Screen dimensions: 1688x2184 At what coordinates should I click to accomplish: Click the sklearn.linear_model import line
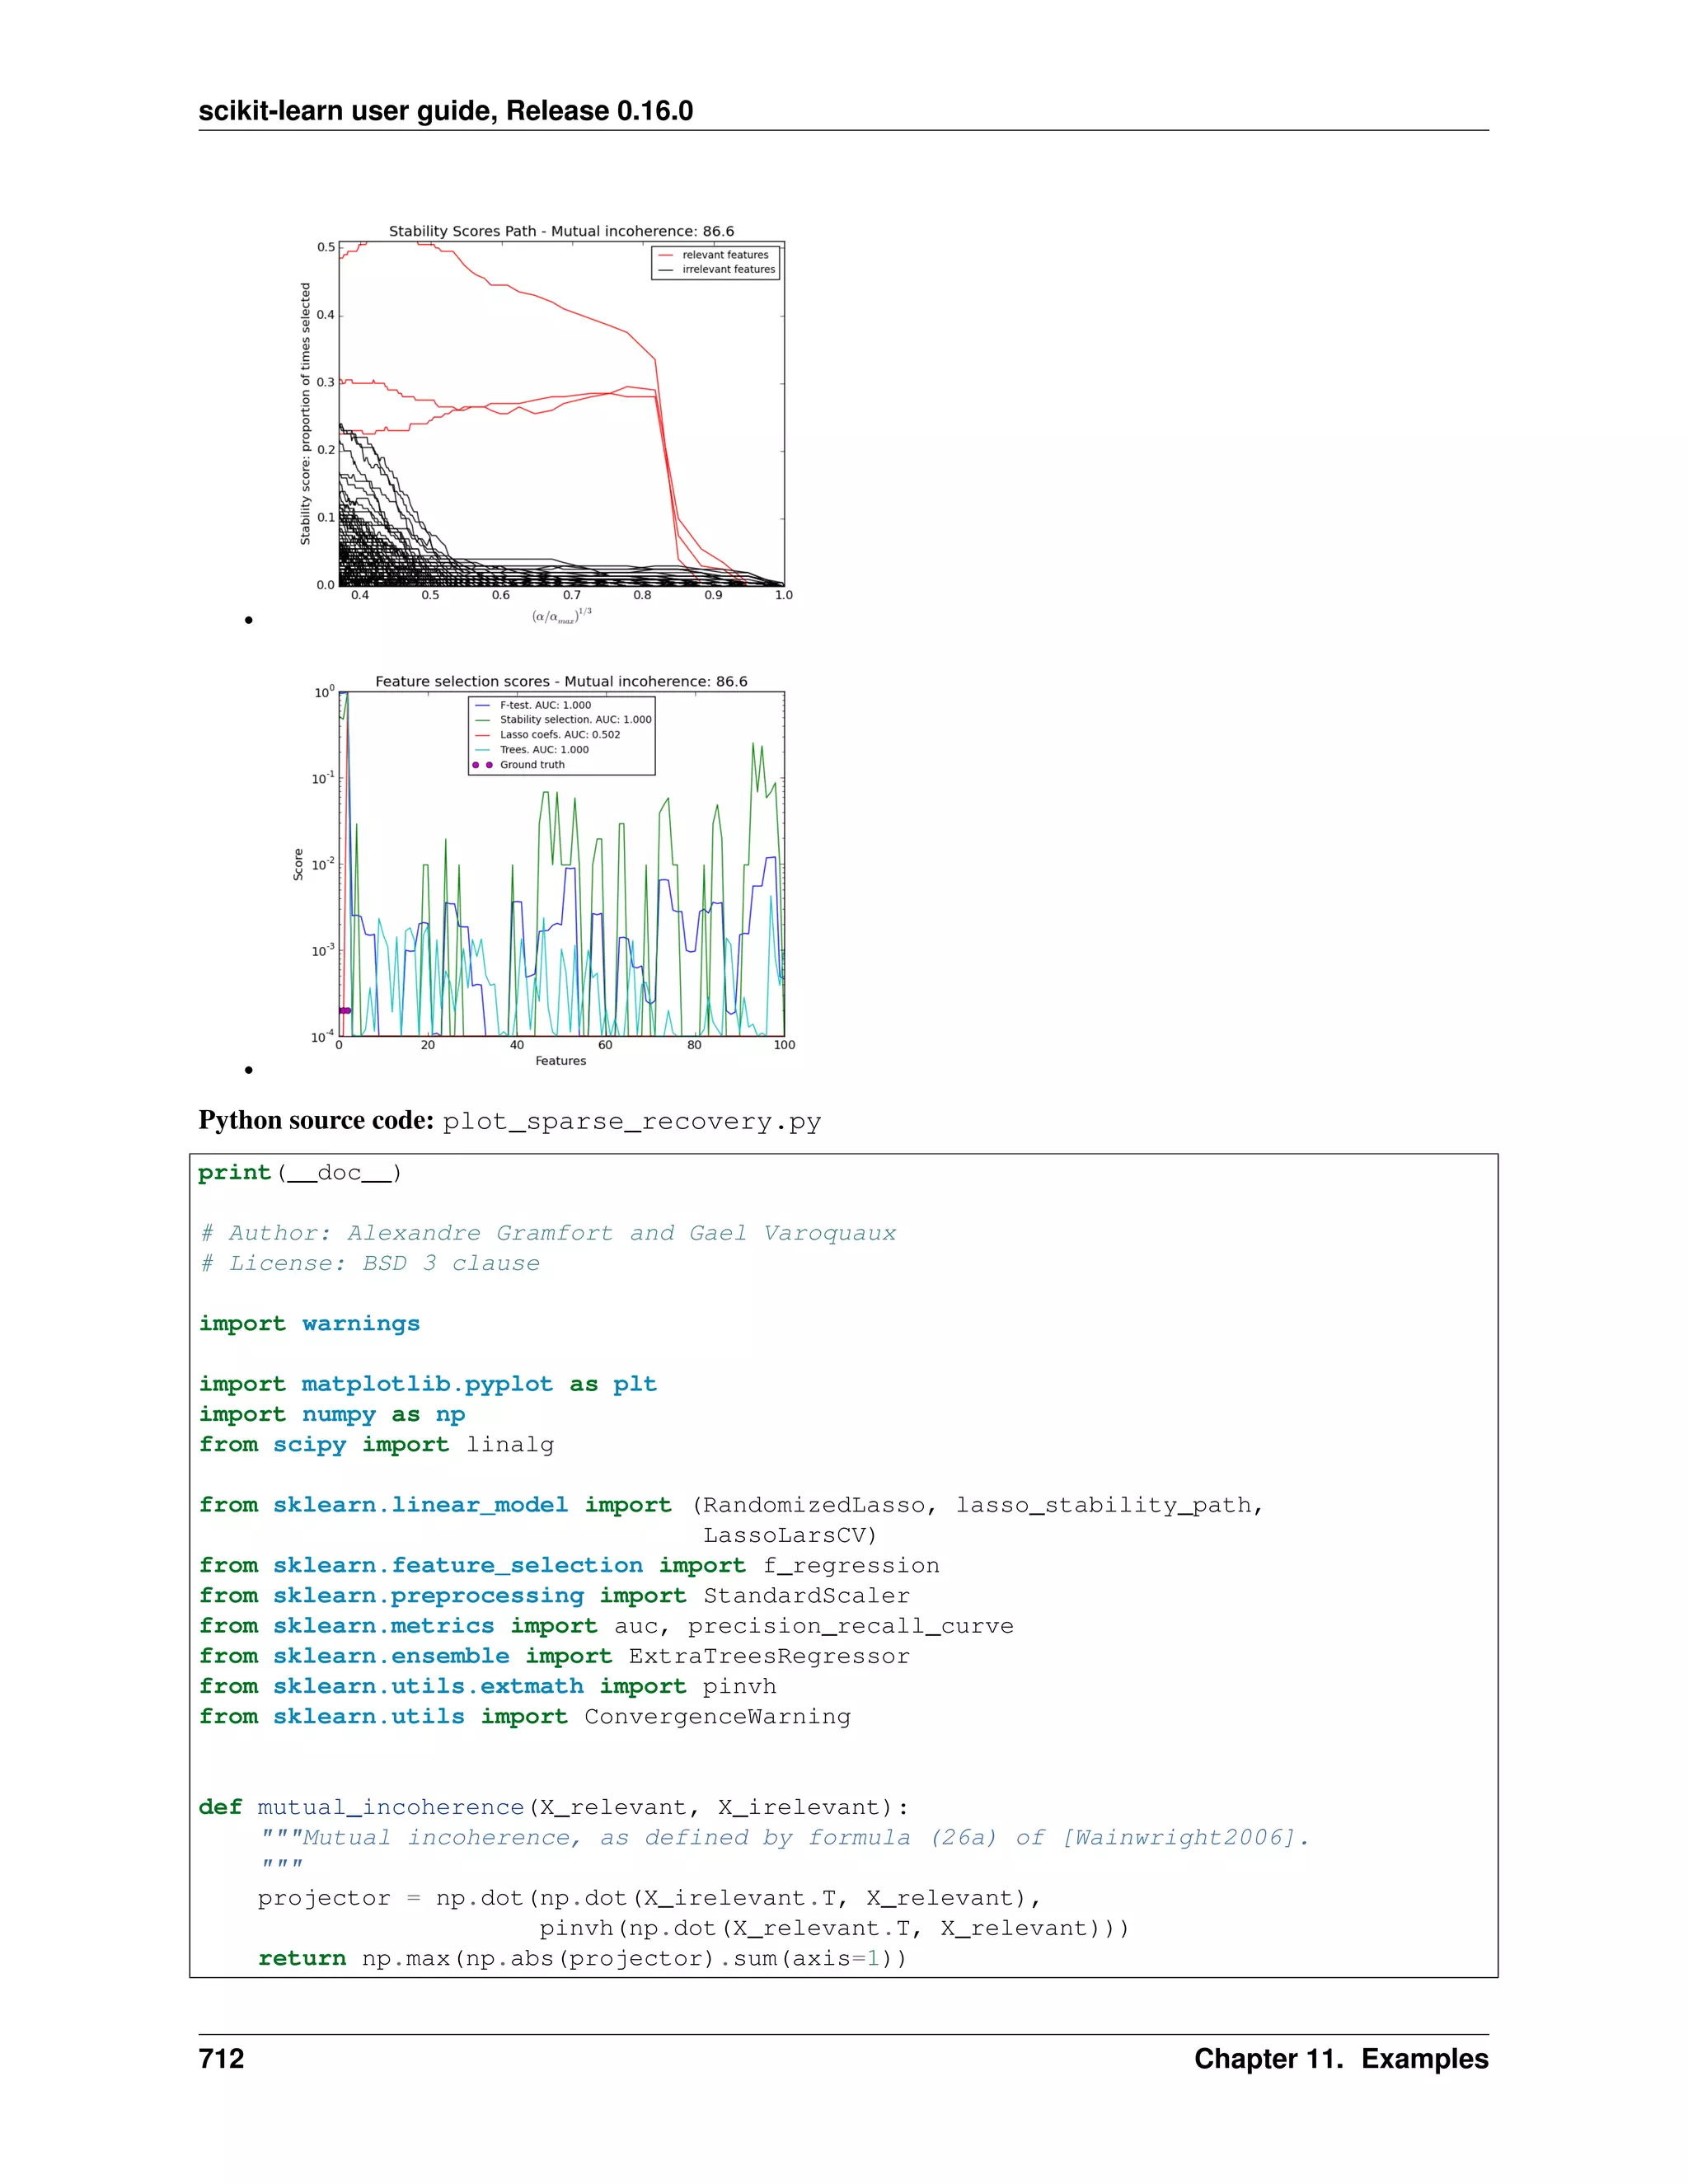click(x=731, y=1505)
